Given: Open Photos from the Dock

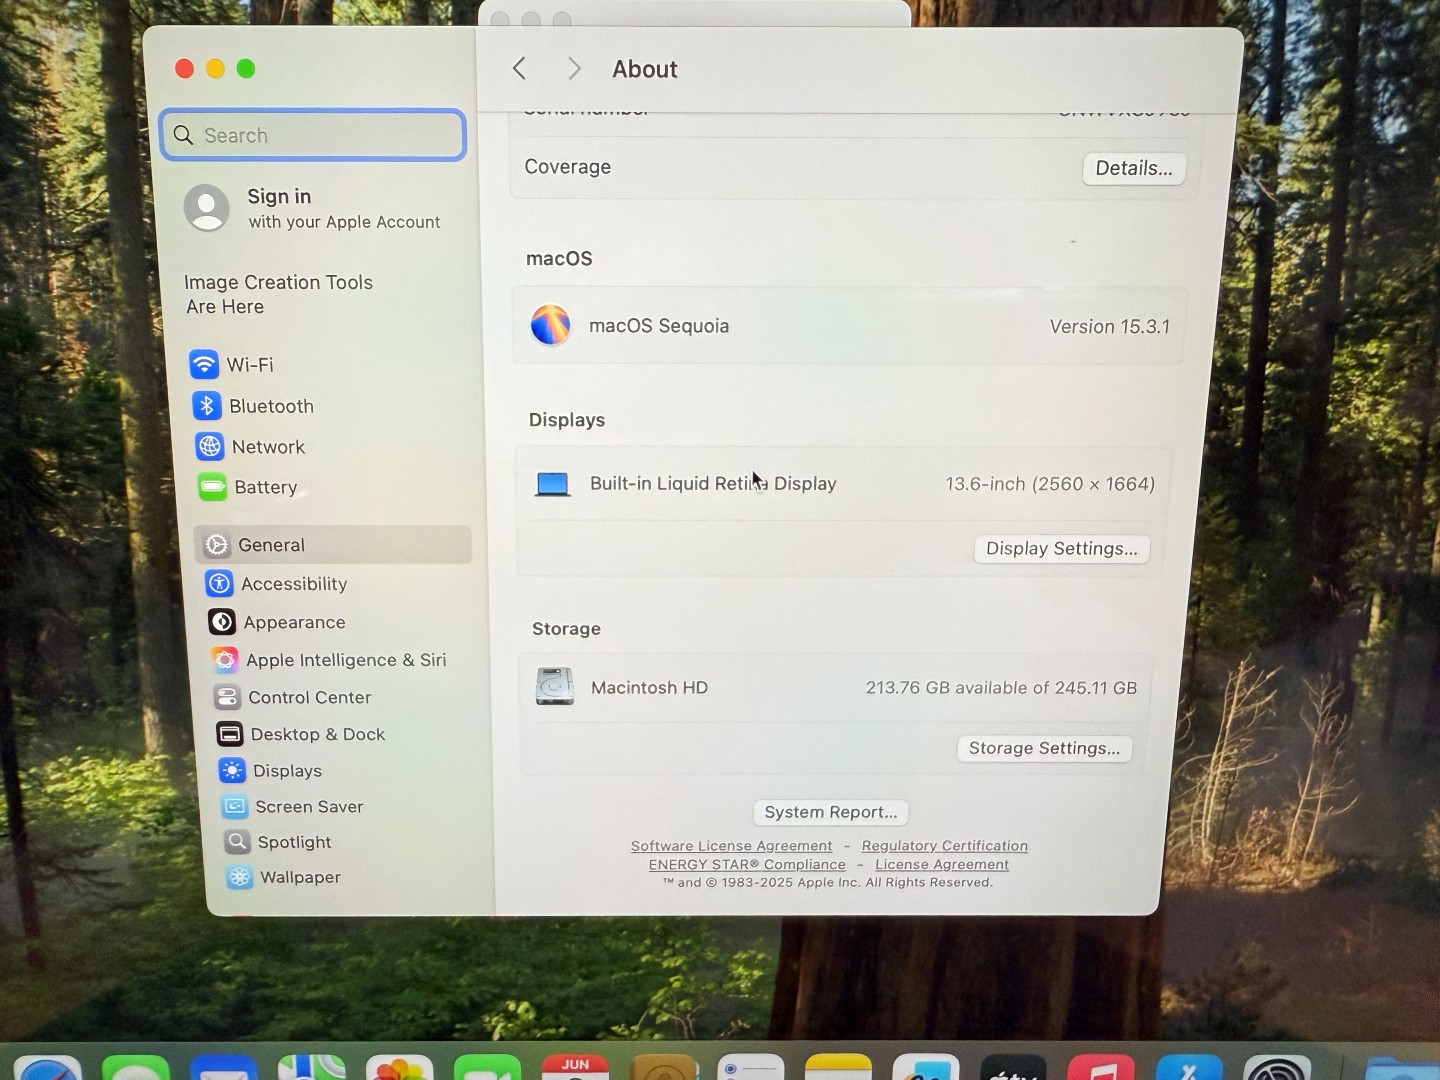Looking at the screenshot, I should point(400,1066).
